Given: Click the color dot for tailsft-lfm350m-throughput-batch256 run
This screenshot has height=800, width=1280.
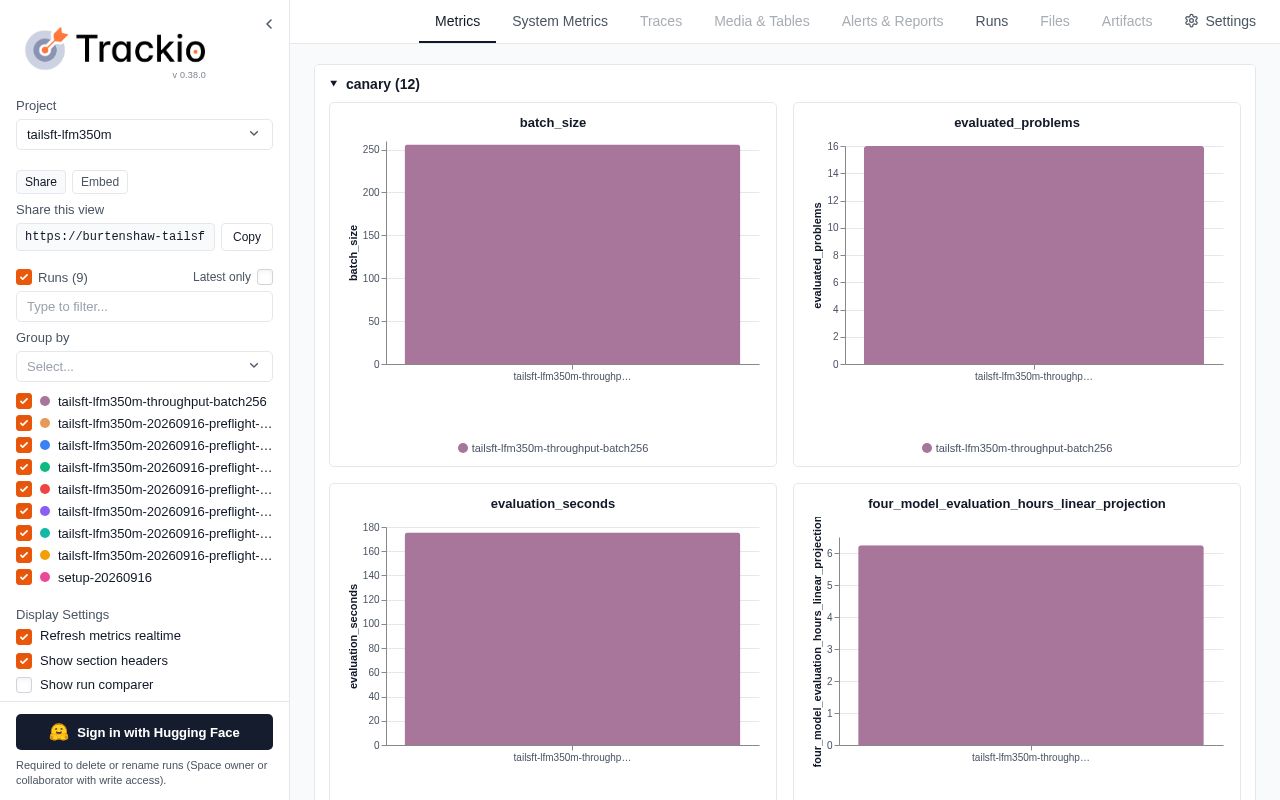Looking at the screenshot, I should point(45,401).
